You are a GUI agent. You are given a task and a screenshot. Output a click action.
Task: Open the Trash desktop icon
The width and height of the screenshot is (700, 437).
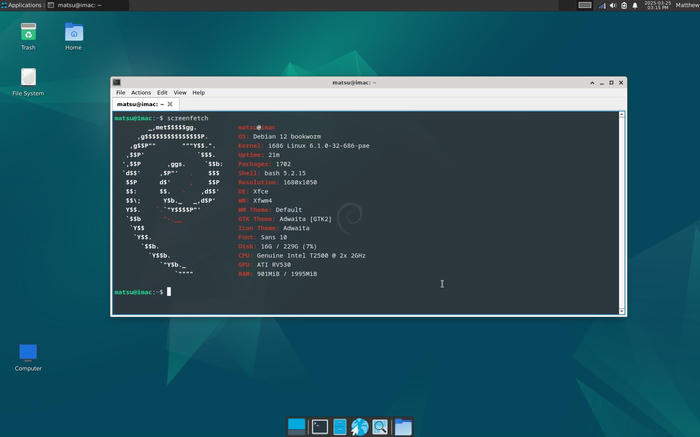point(28,33)
